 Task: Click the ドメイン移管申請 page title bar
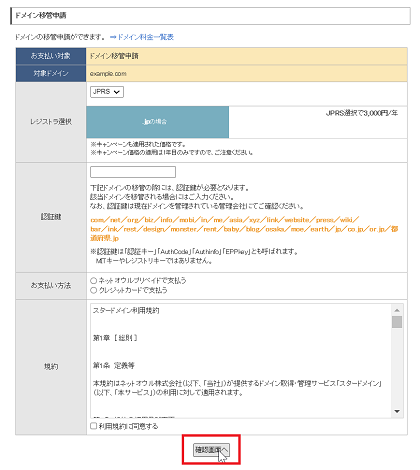[x=210, y=16]
